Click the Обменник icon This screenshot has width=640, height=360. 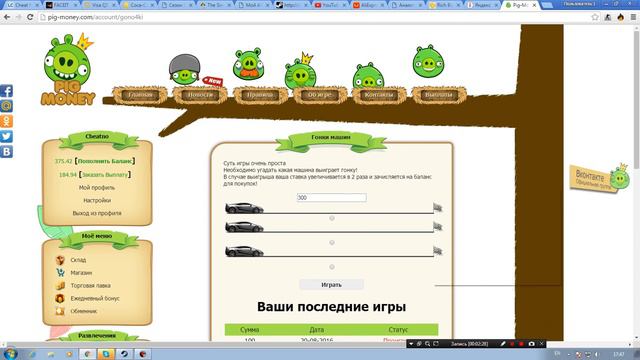coord(60,311)
